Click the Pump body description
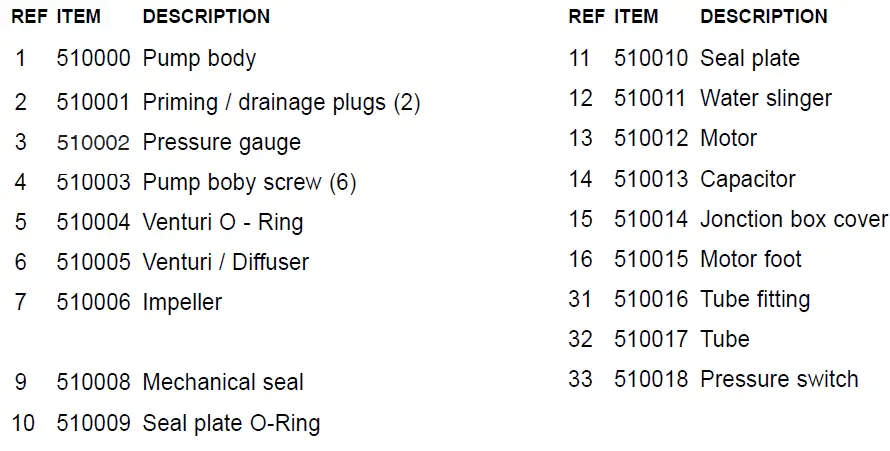Viewport: 890px width, 451px height. pyautogui.click(x=199, y=59)
